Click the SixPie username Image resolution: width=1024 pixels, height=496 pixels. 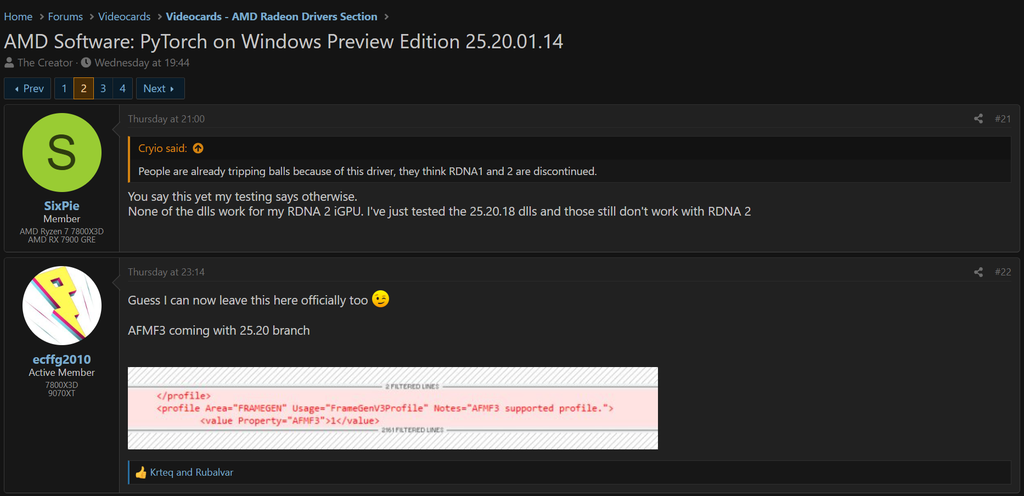coord(62,206)
